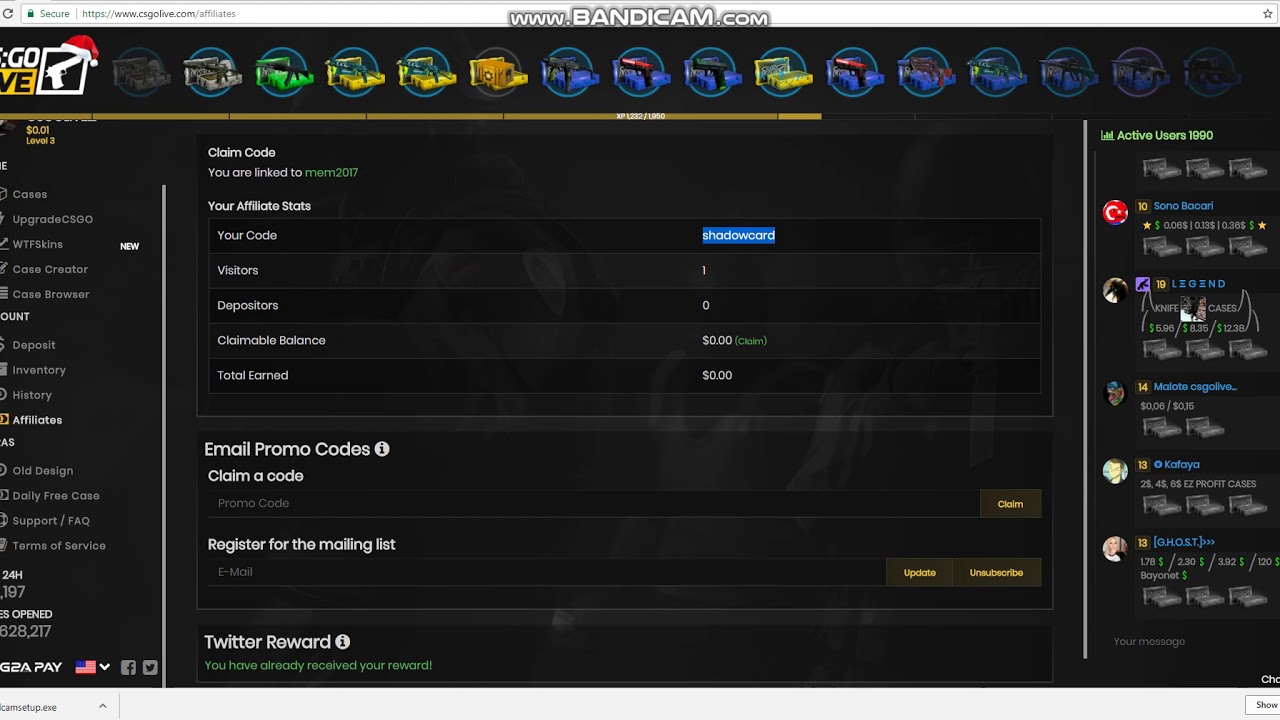Click the Level 3 label under the balance
This screenshot has width=1280, height=720.
point(40,141)
